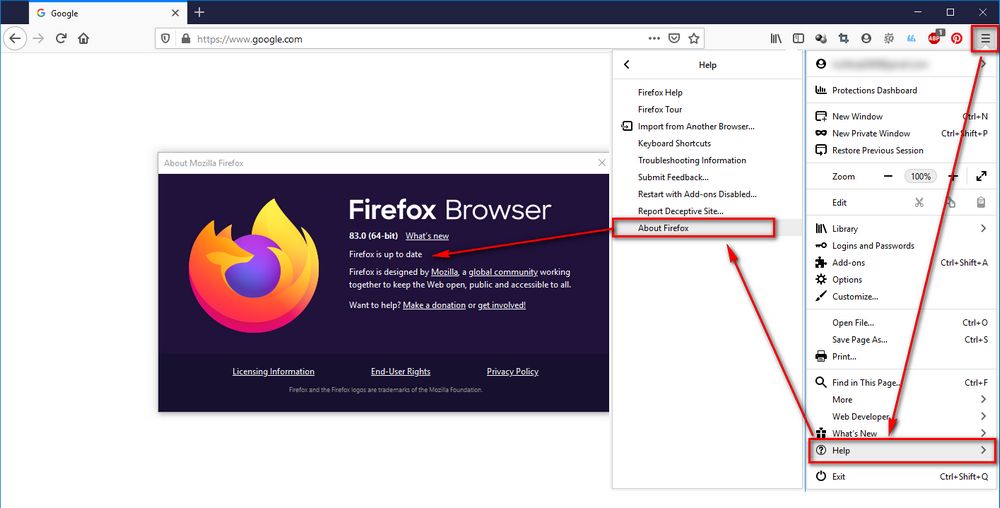Click Make a donation link
The height and width of the screenshot is (508, 1000).
(x=434, y=305)
